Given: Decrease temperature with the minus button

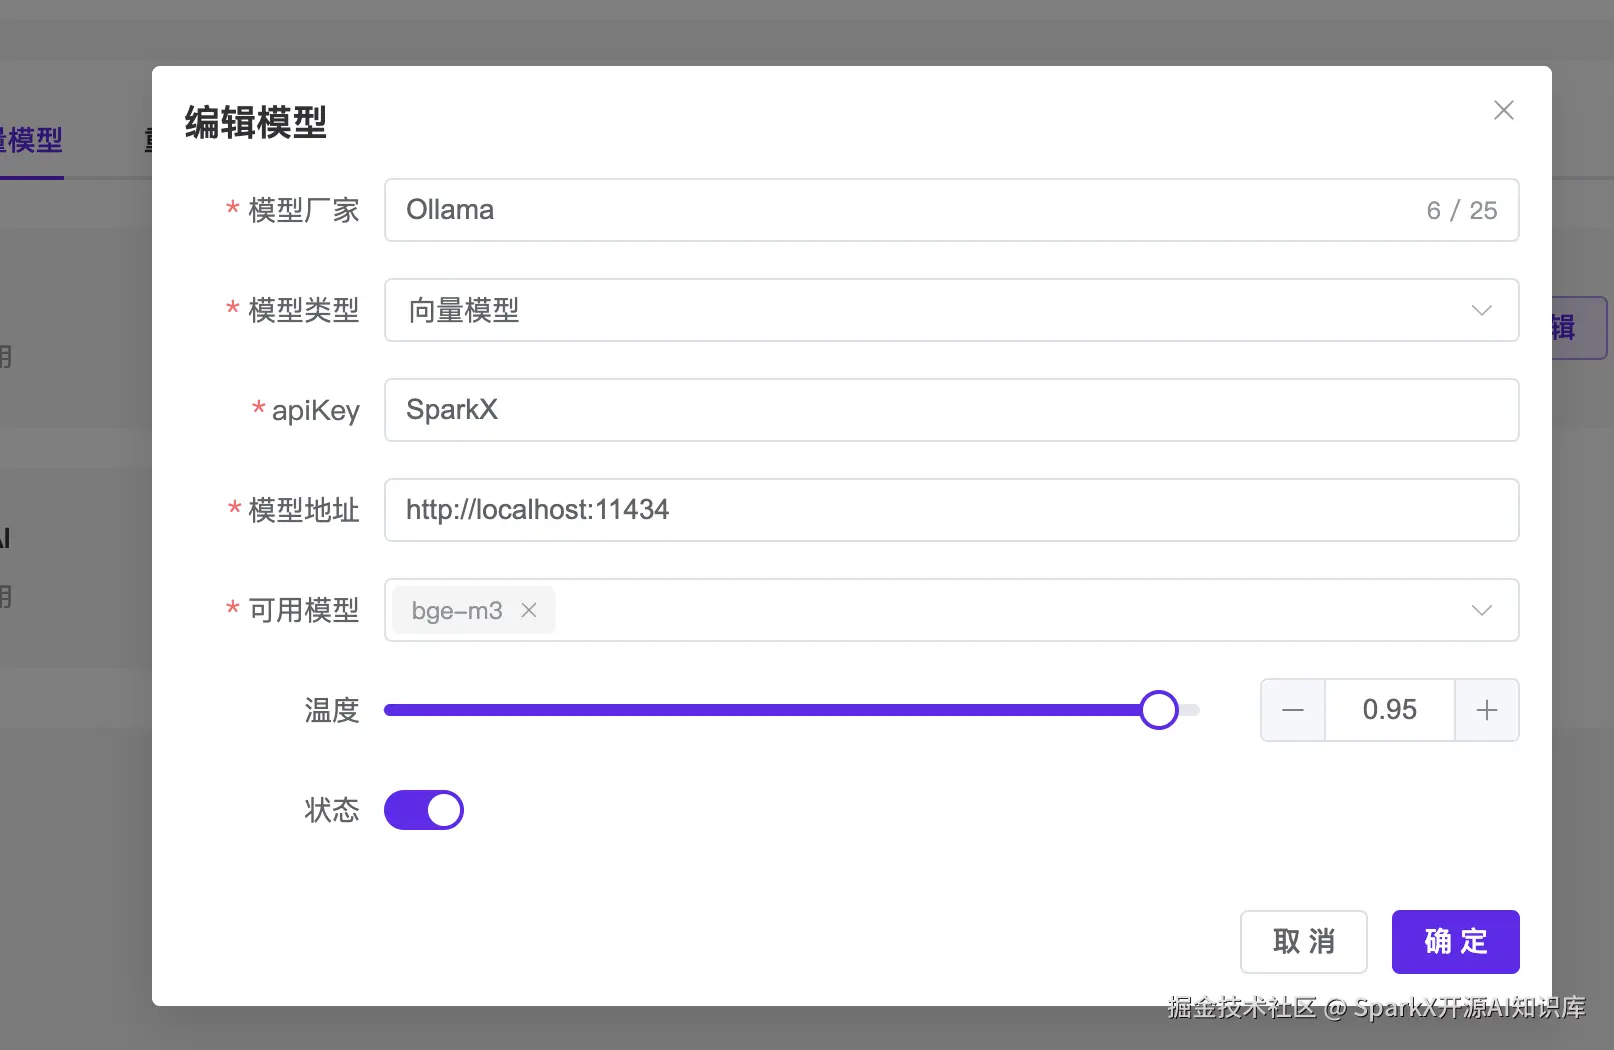Looking at the screenshot, I should coord(1293,710).
